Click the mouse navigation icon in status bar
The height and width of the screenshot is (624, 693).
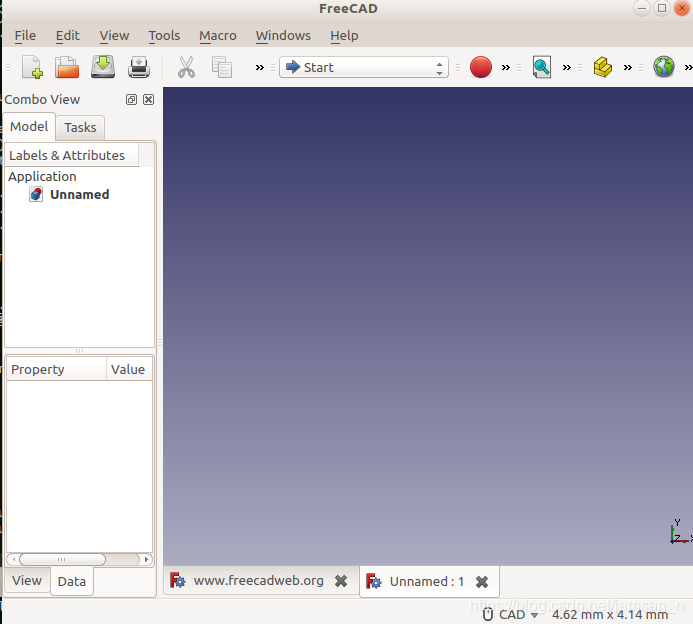point(488,614)
